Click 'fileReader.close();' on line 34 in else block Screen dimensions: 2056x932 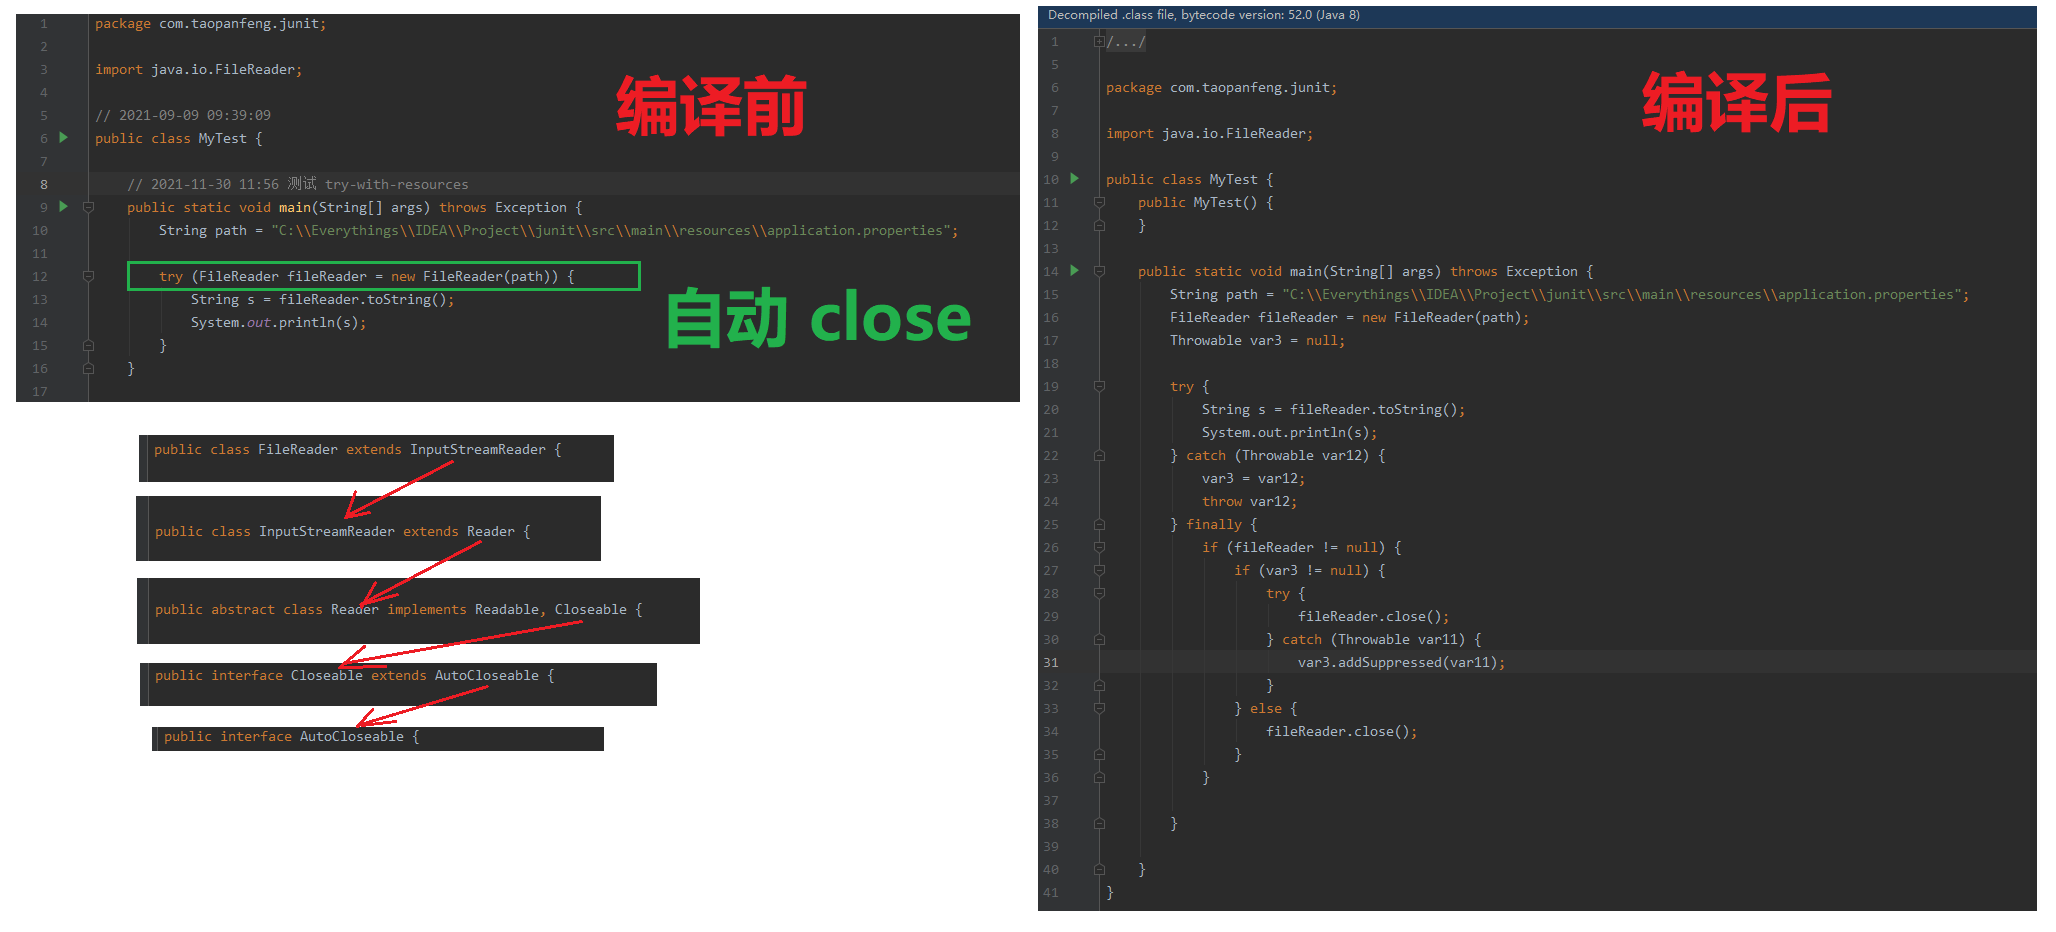click(1341, 731)
